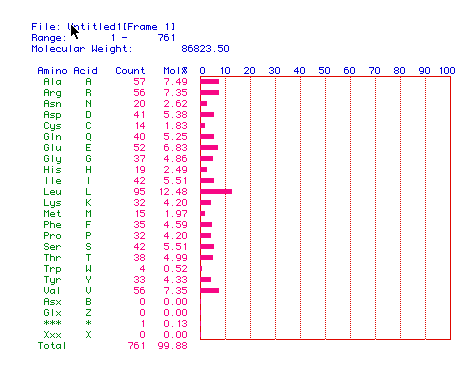Select the Ile row label
Image resolution: width=472 pixels, height=380 pixels.
pos(53,181)
